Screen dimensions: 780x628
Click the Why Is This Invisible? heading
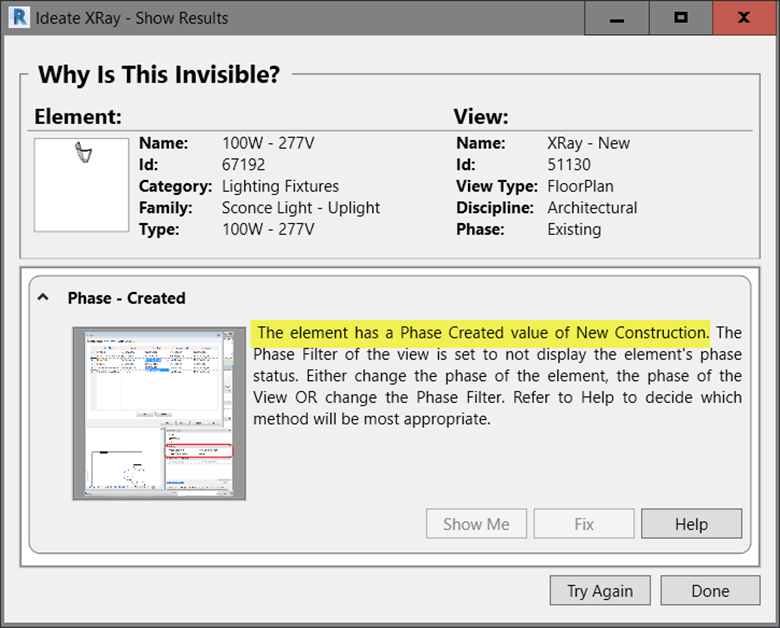click(x=159, y=75)
